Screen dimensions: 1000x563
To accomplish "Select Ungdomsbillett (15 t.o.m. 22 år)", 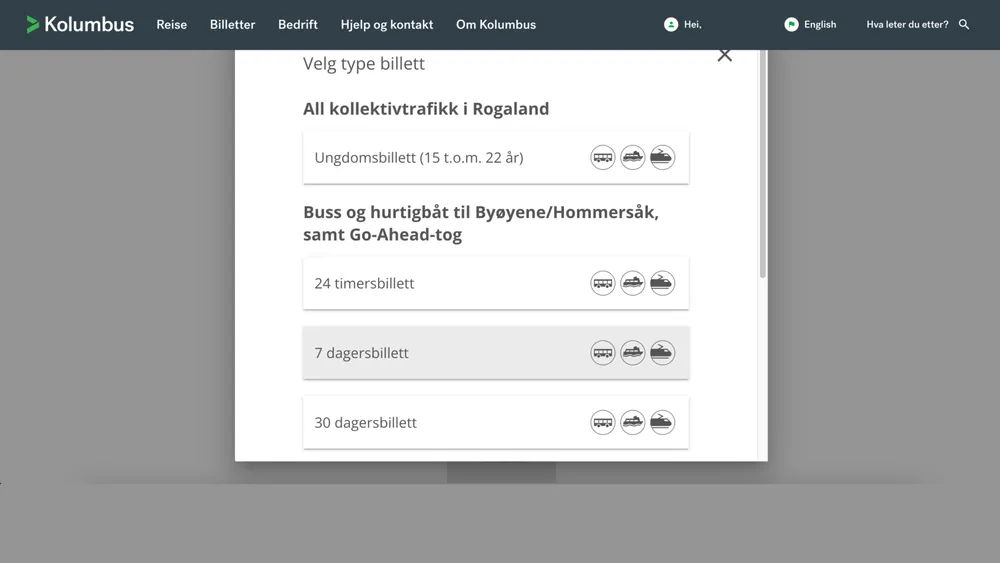I will 419,158.
